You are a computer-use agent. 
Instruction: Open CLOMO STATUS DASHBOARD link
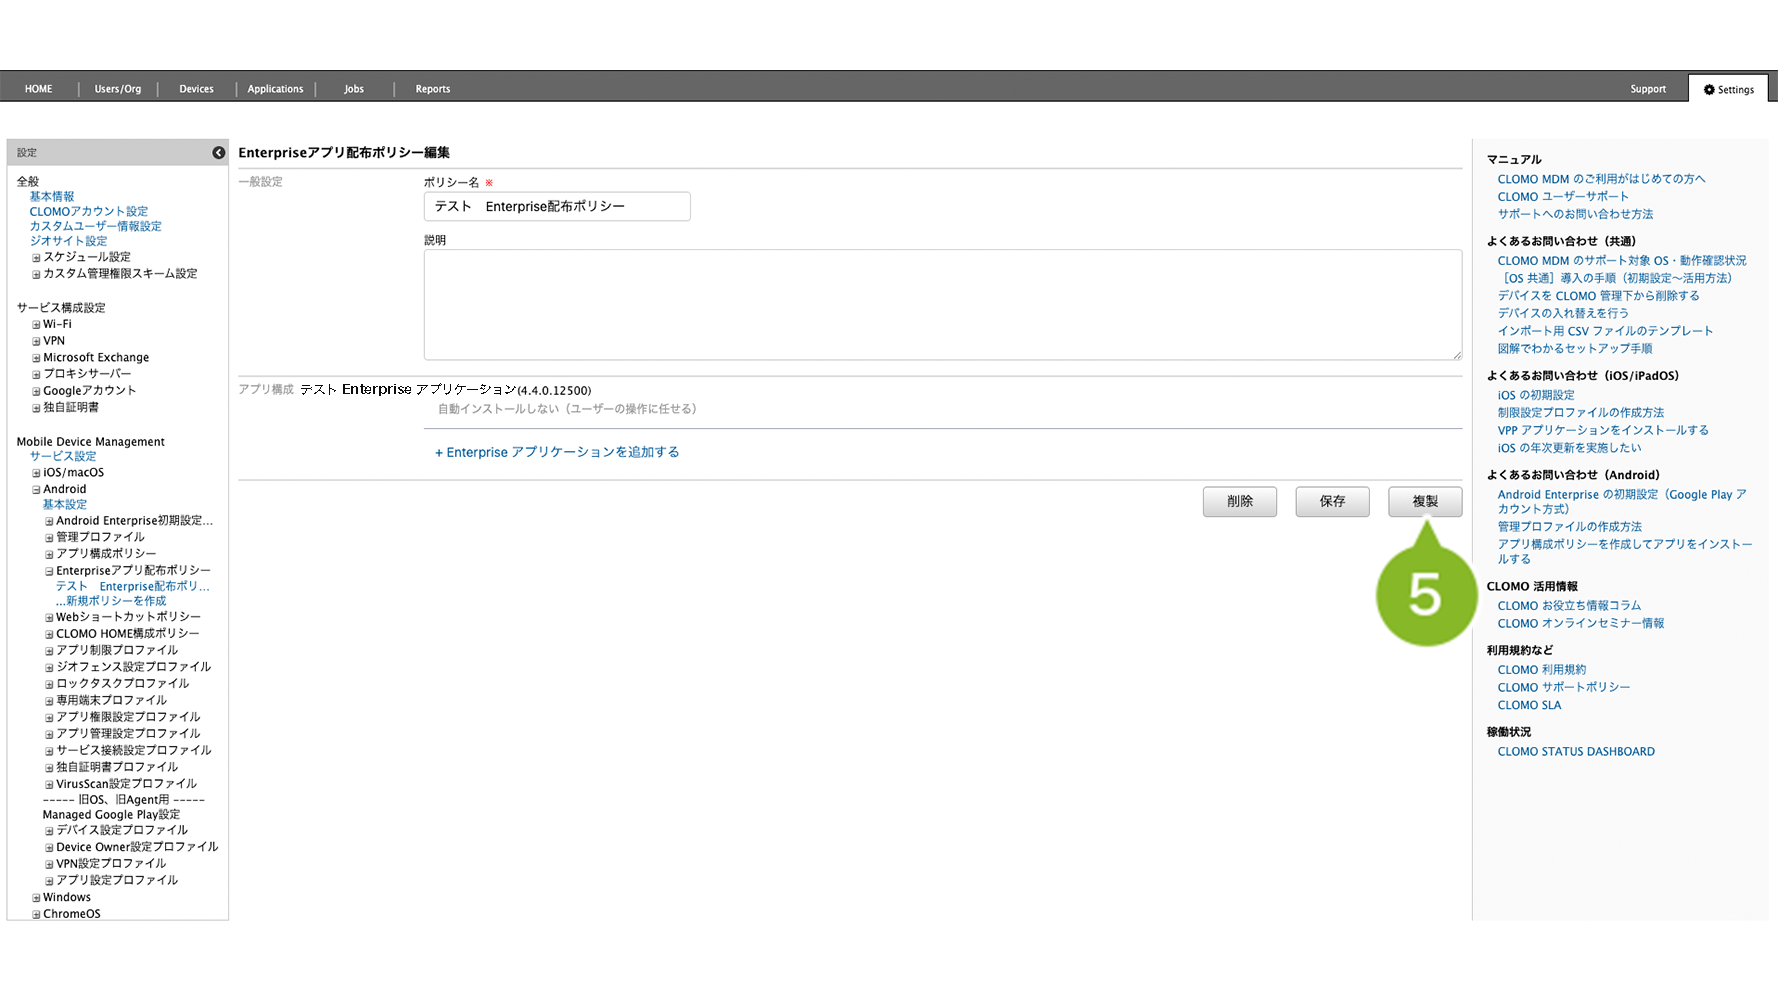tap(1575, 752)
